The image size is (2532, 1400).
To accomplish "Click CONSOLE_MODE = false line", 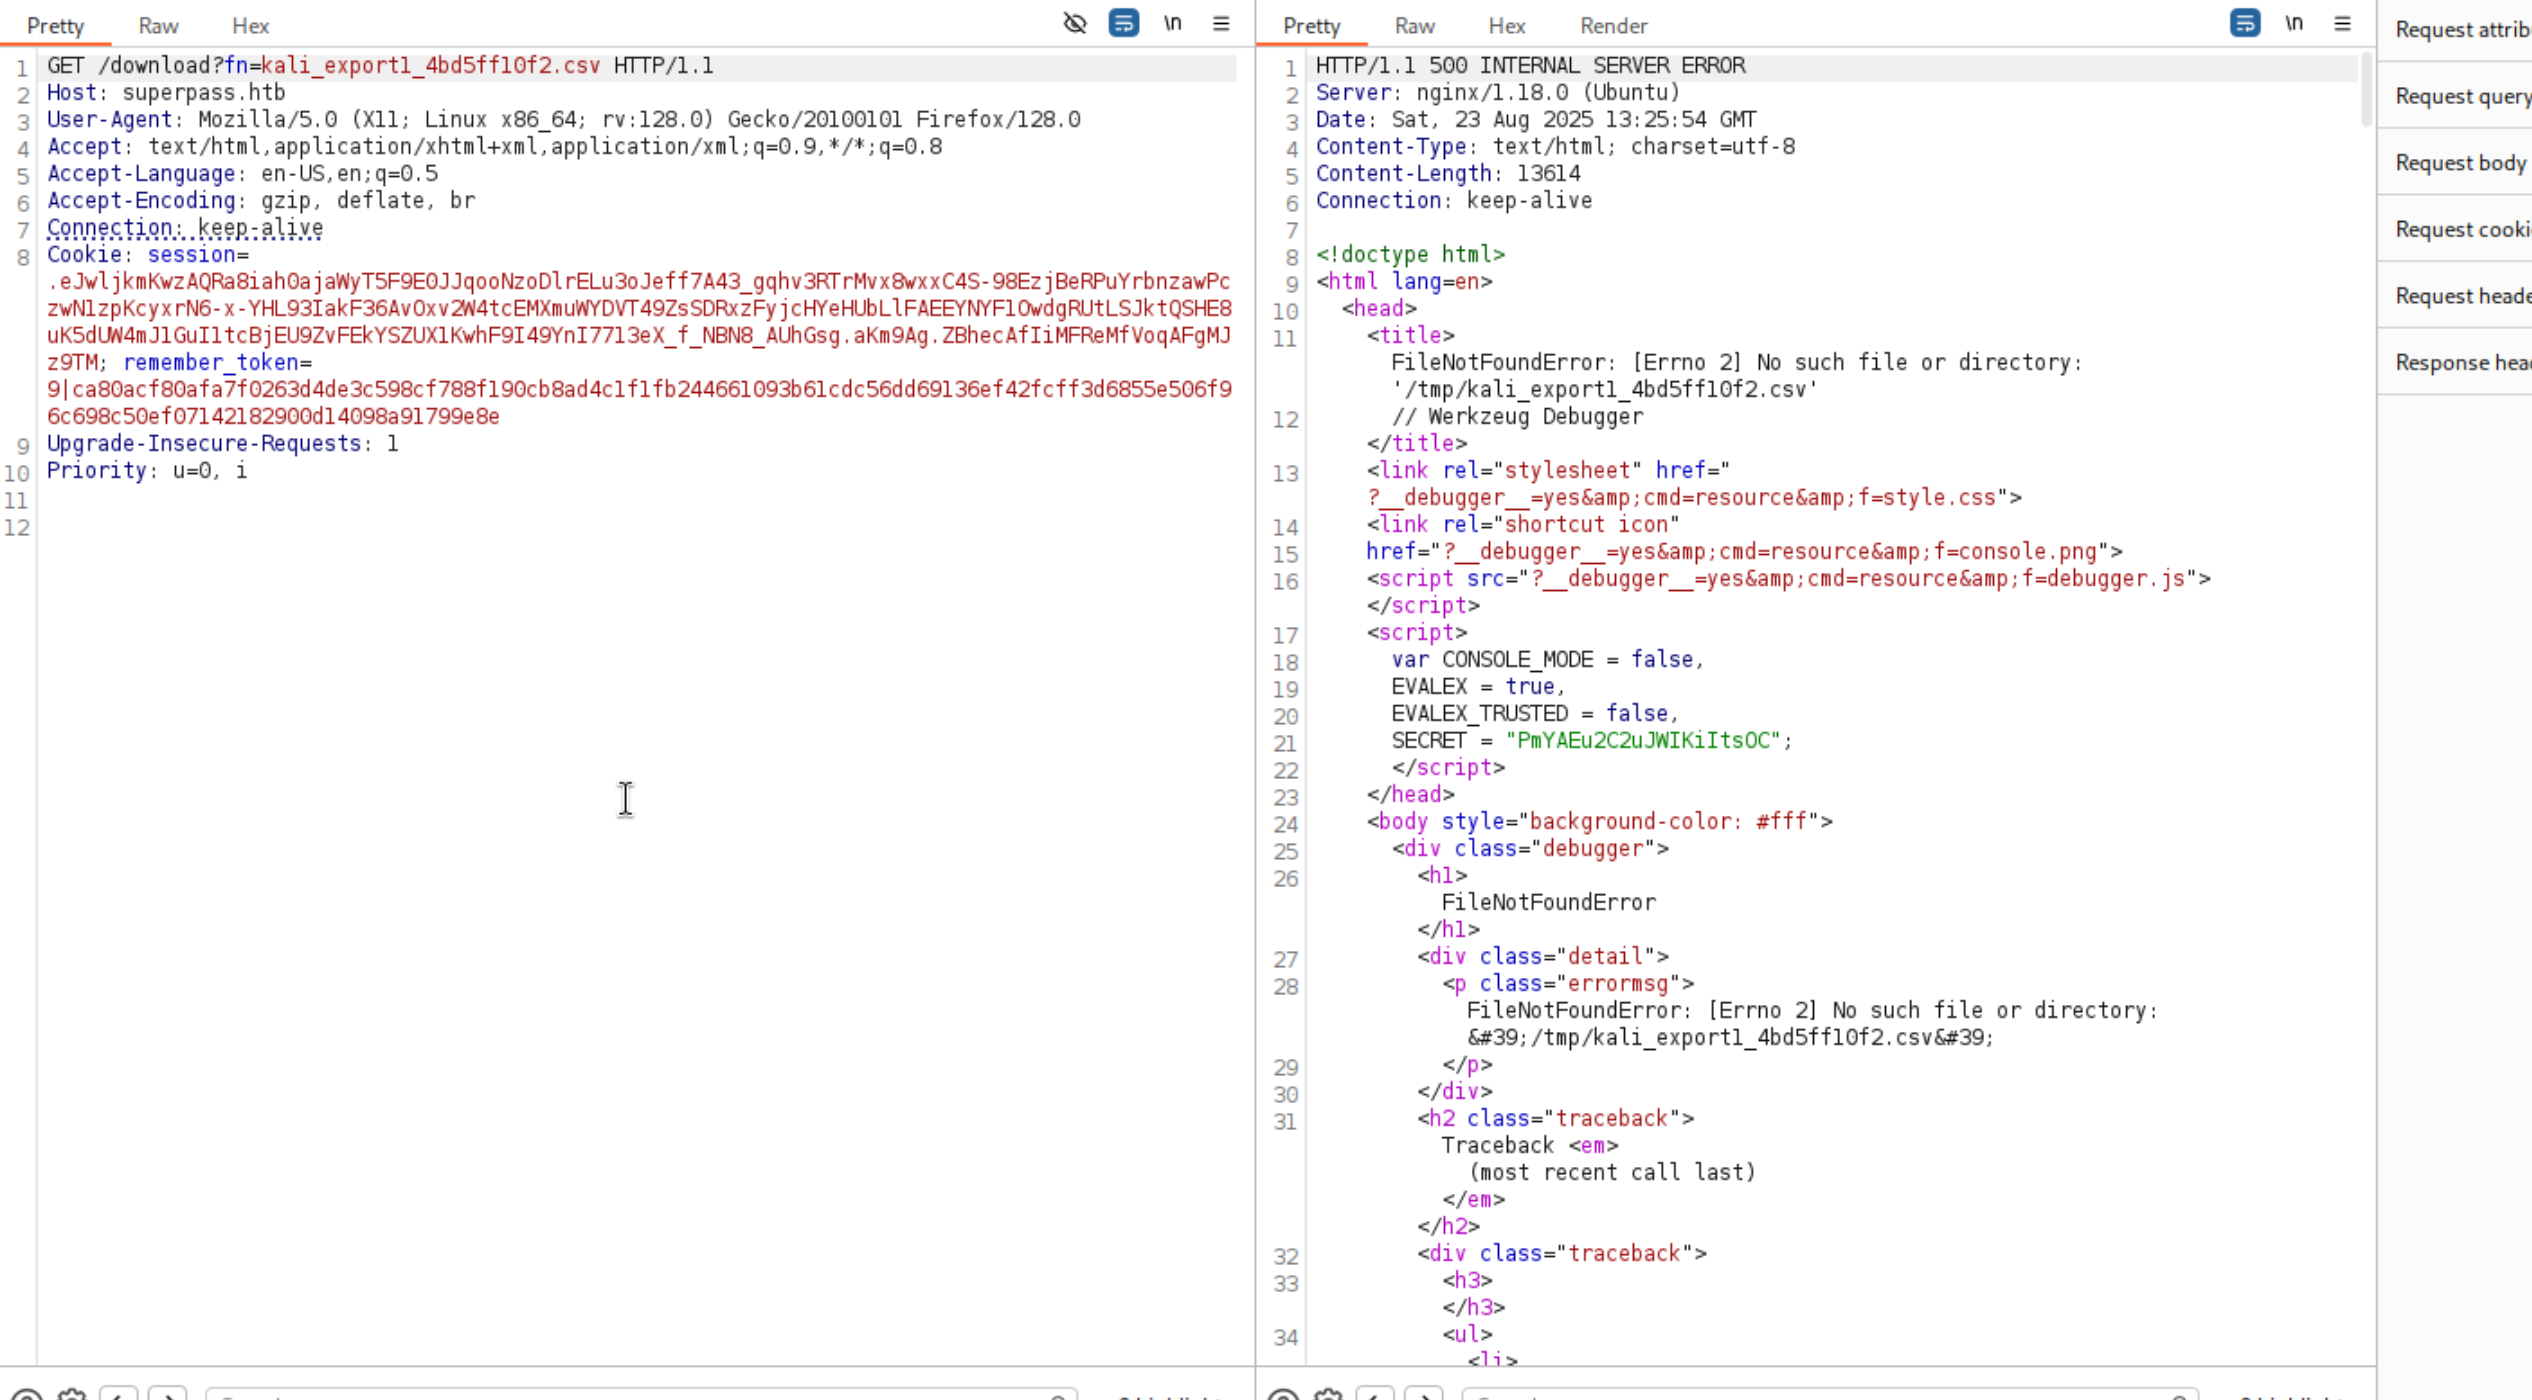I will coord(1546,660).
